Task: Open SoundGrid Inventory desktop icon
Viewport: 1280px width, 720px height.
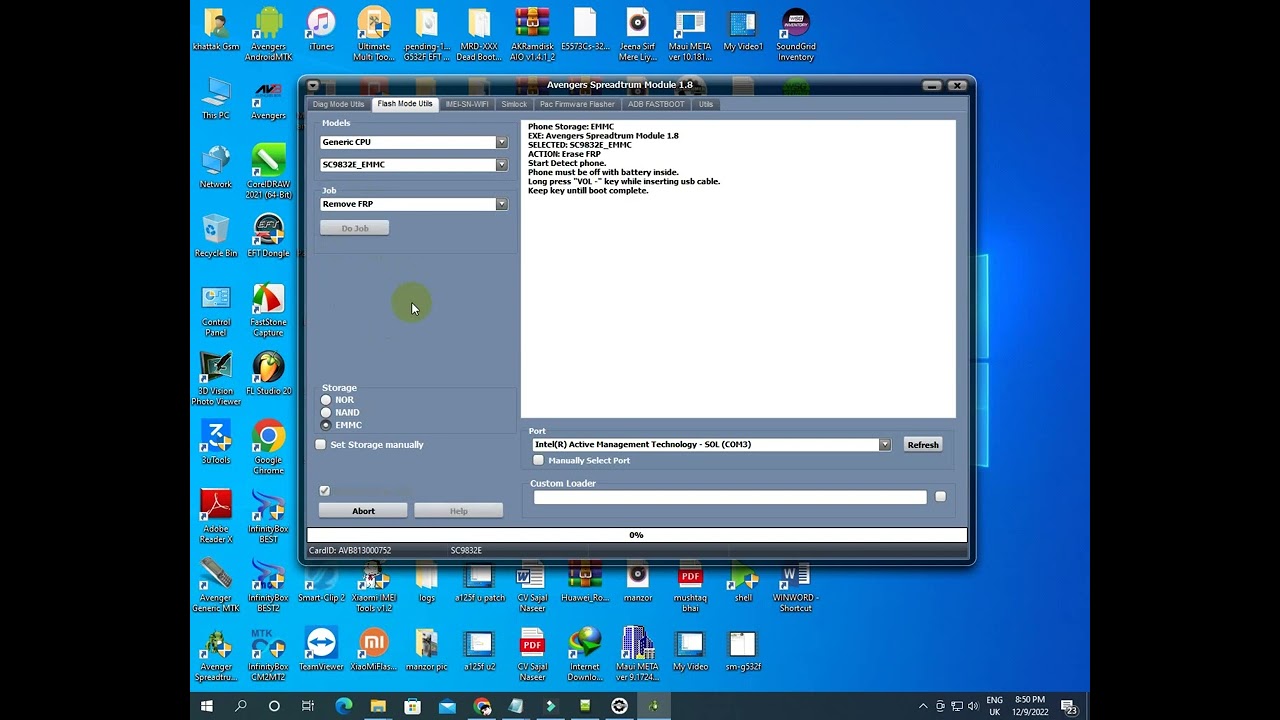Action: pyautogui.click(x=795, y=35)
